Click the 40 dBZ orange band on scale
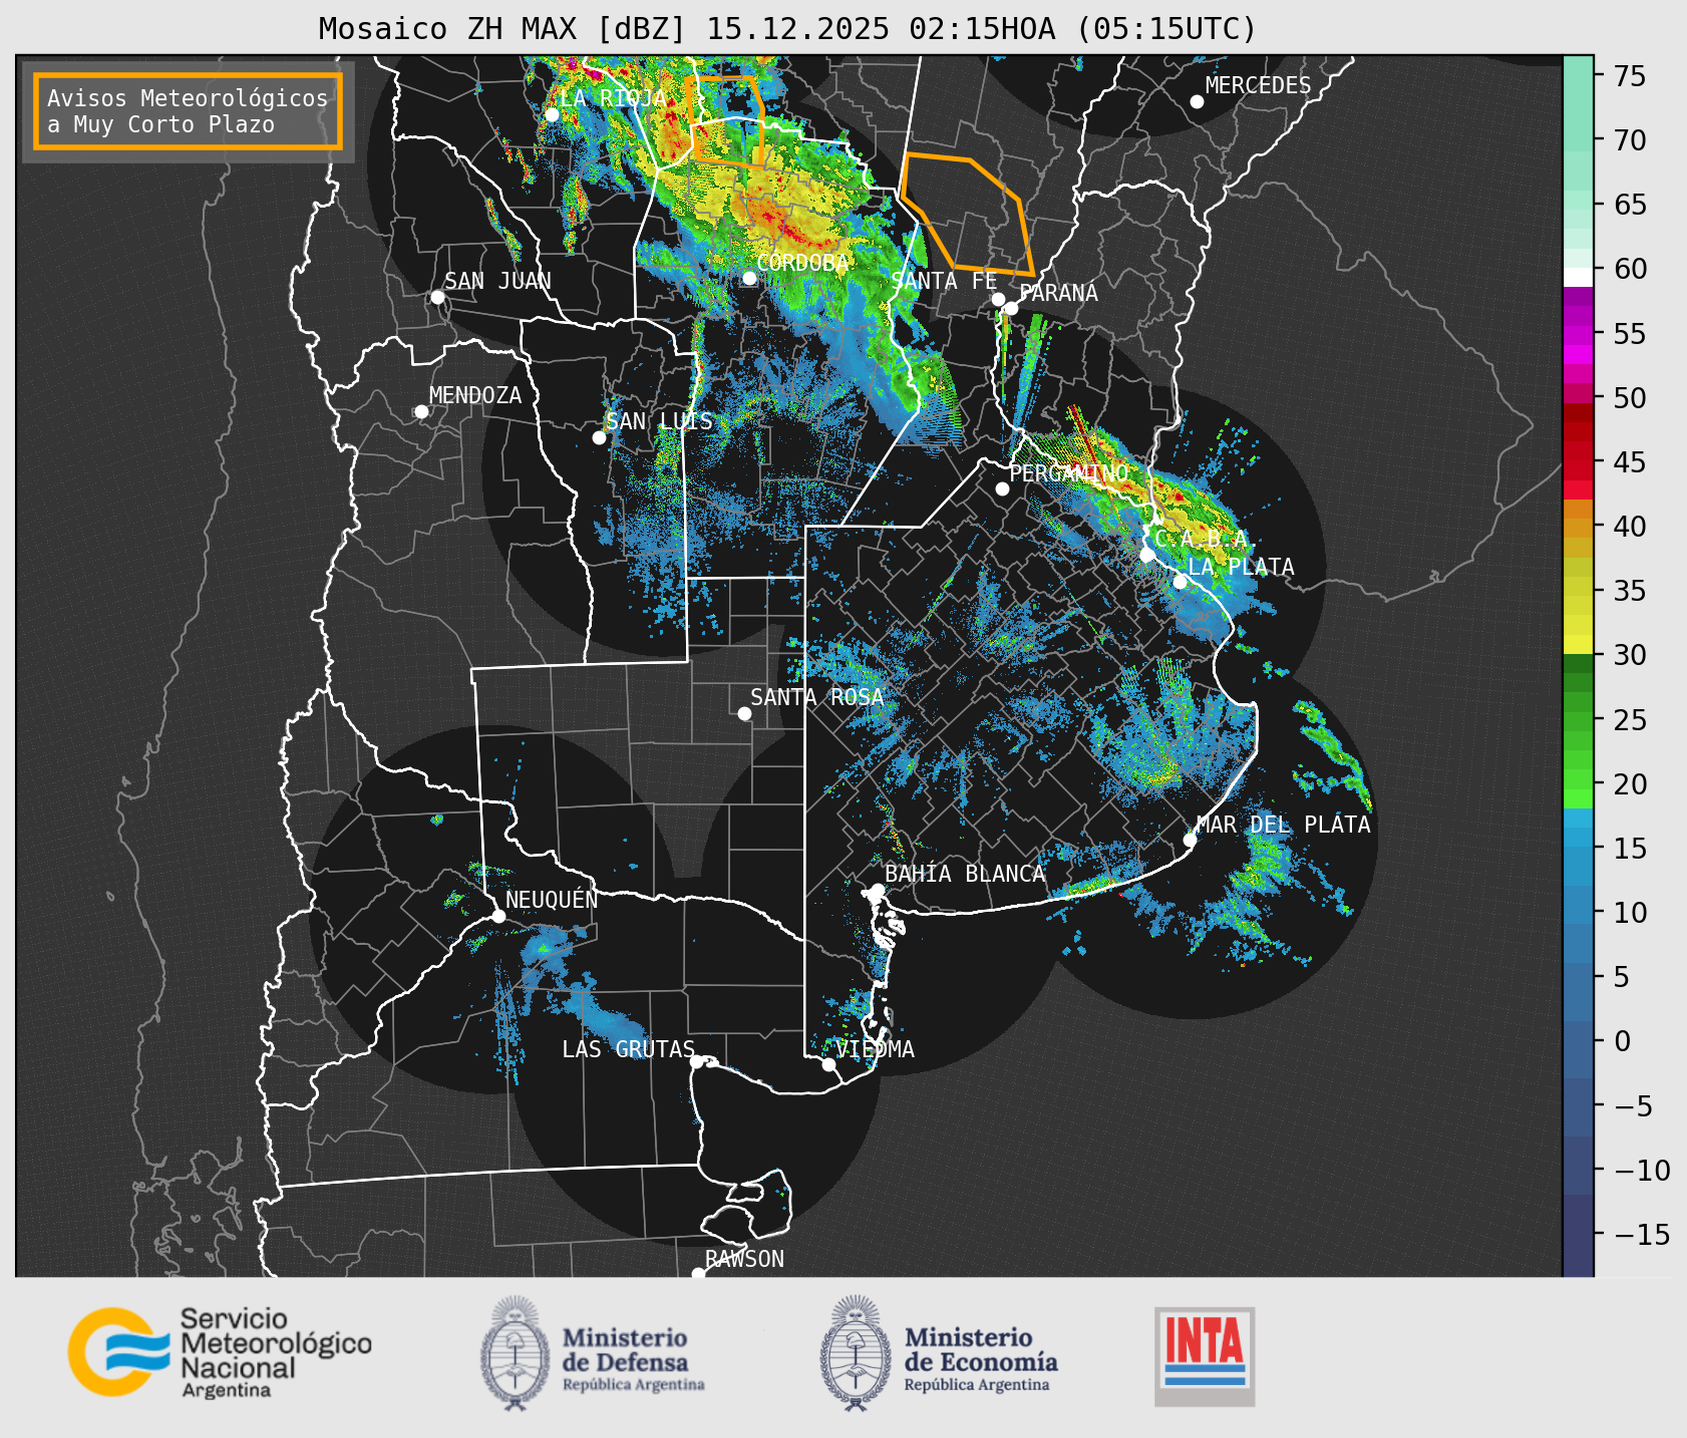Image resolution: width=1687 pixels, height=1438 pixels. tap(1577, 527)
